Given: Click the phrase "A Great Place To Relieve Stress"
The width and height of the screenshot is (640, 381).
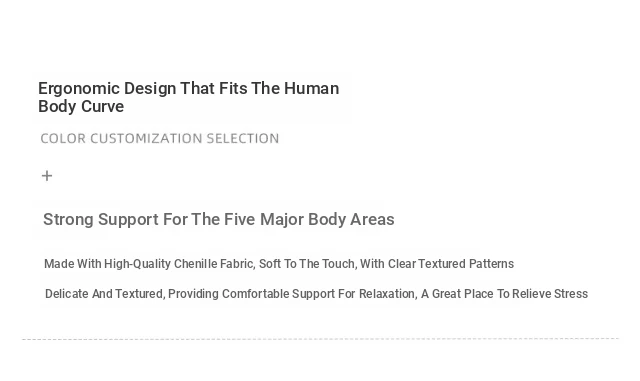Looking at the screenshot, I should (504, 294).
